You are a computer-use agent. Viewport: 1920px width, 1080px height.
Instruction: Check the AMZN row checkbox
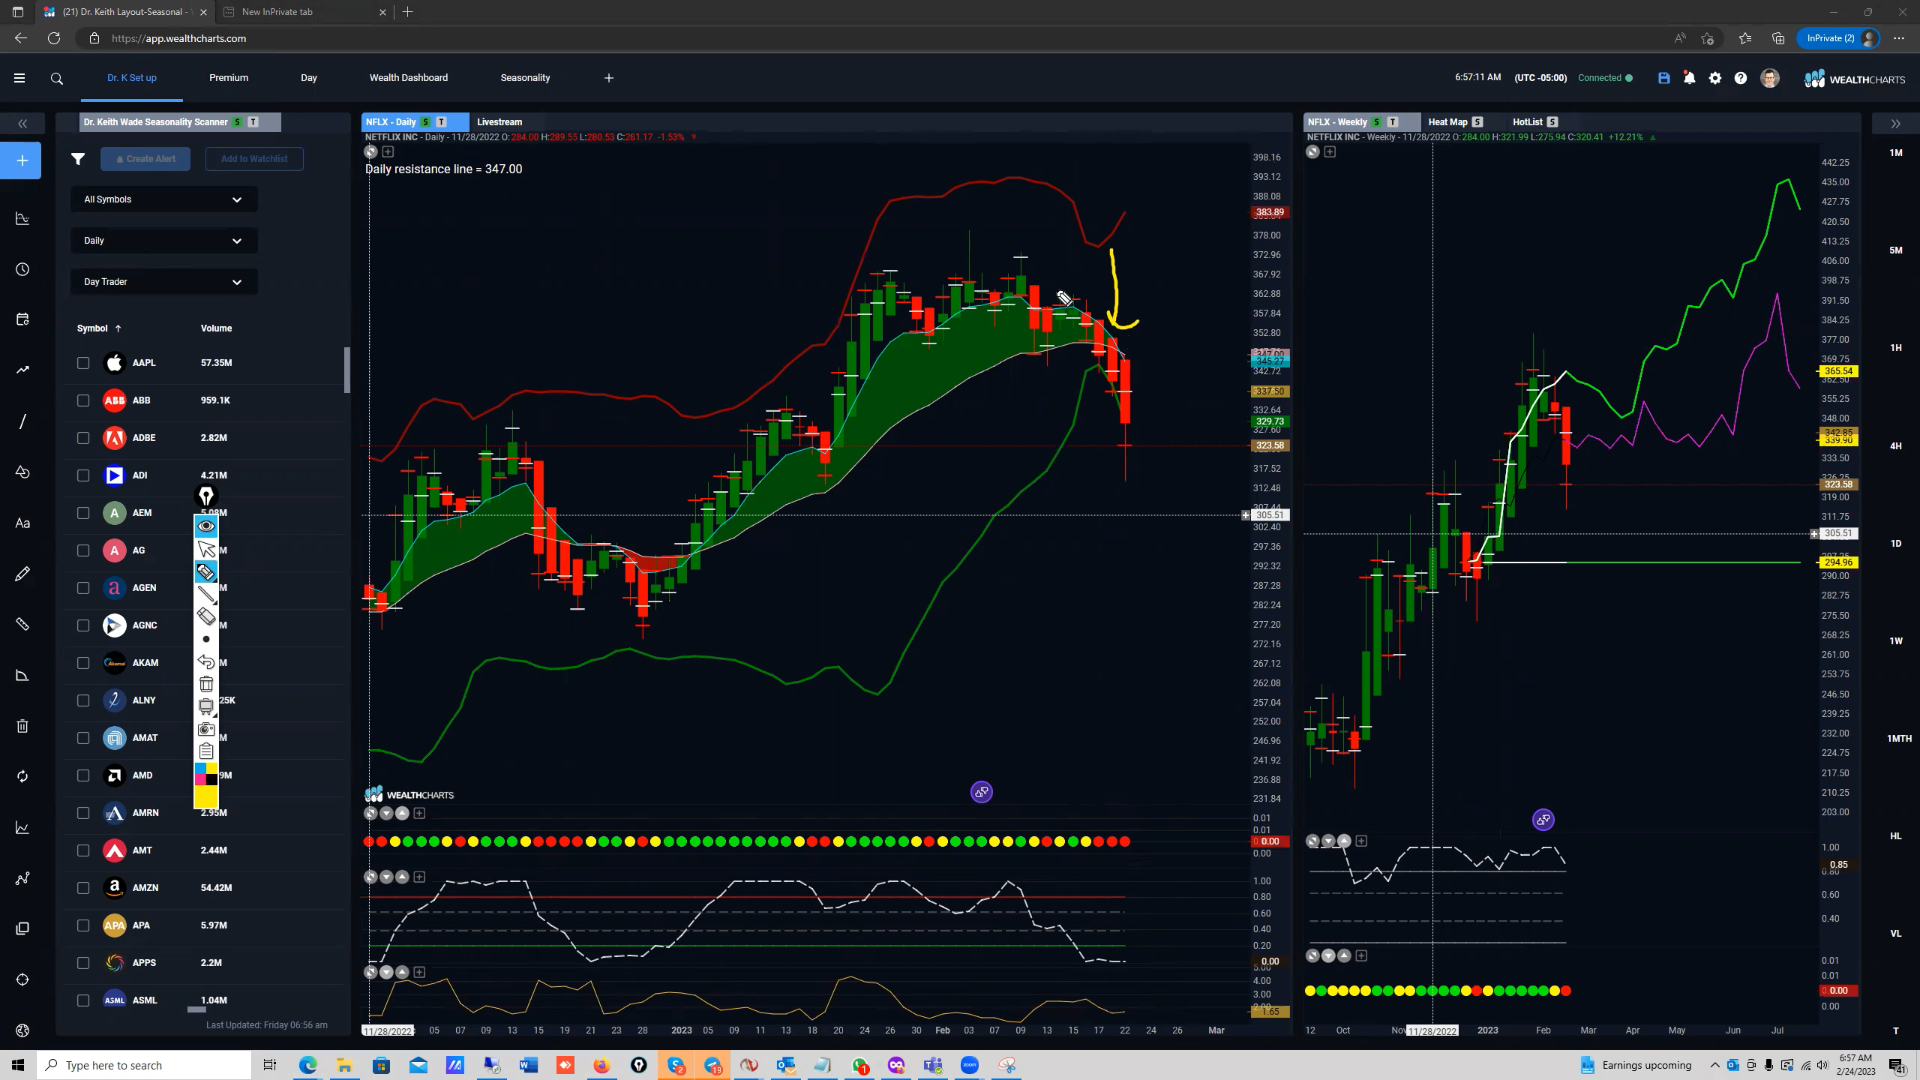tap(83, 888)
